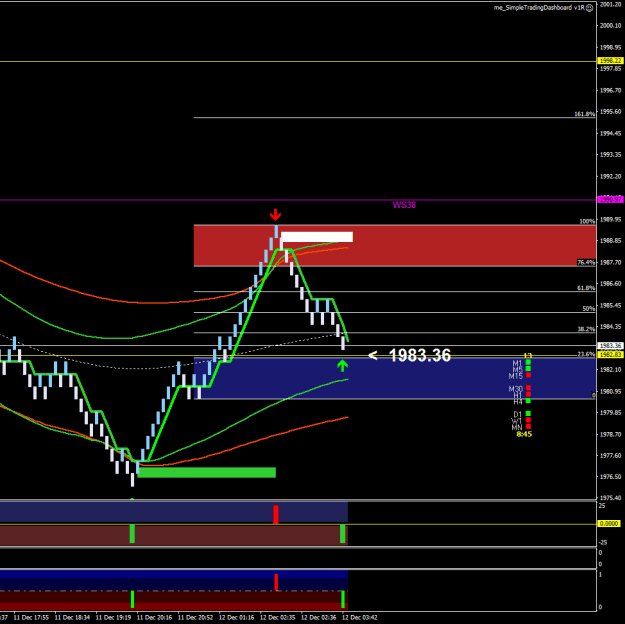Viewport: 625px width, 624px height.
Task: Select the red down arrow sell signal
Action: [x=275, y=215]
